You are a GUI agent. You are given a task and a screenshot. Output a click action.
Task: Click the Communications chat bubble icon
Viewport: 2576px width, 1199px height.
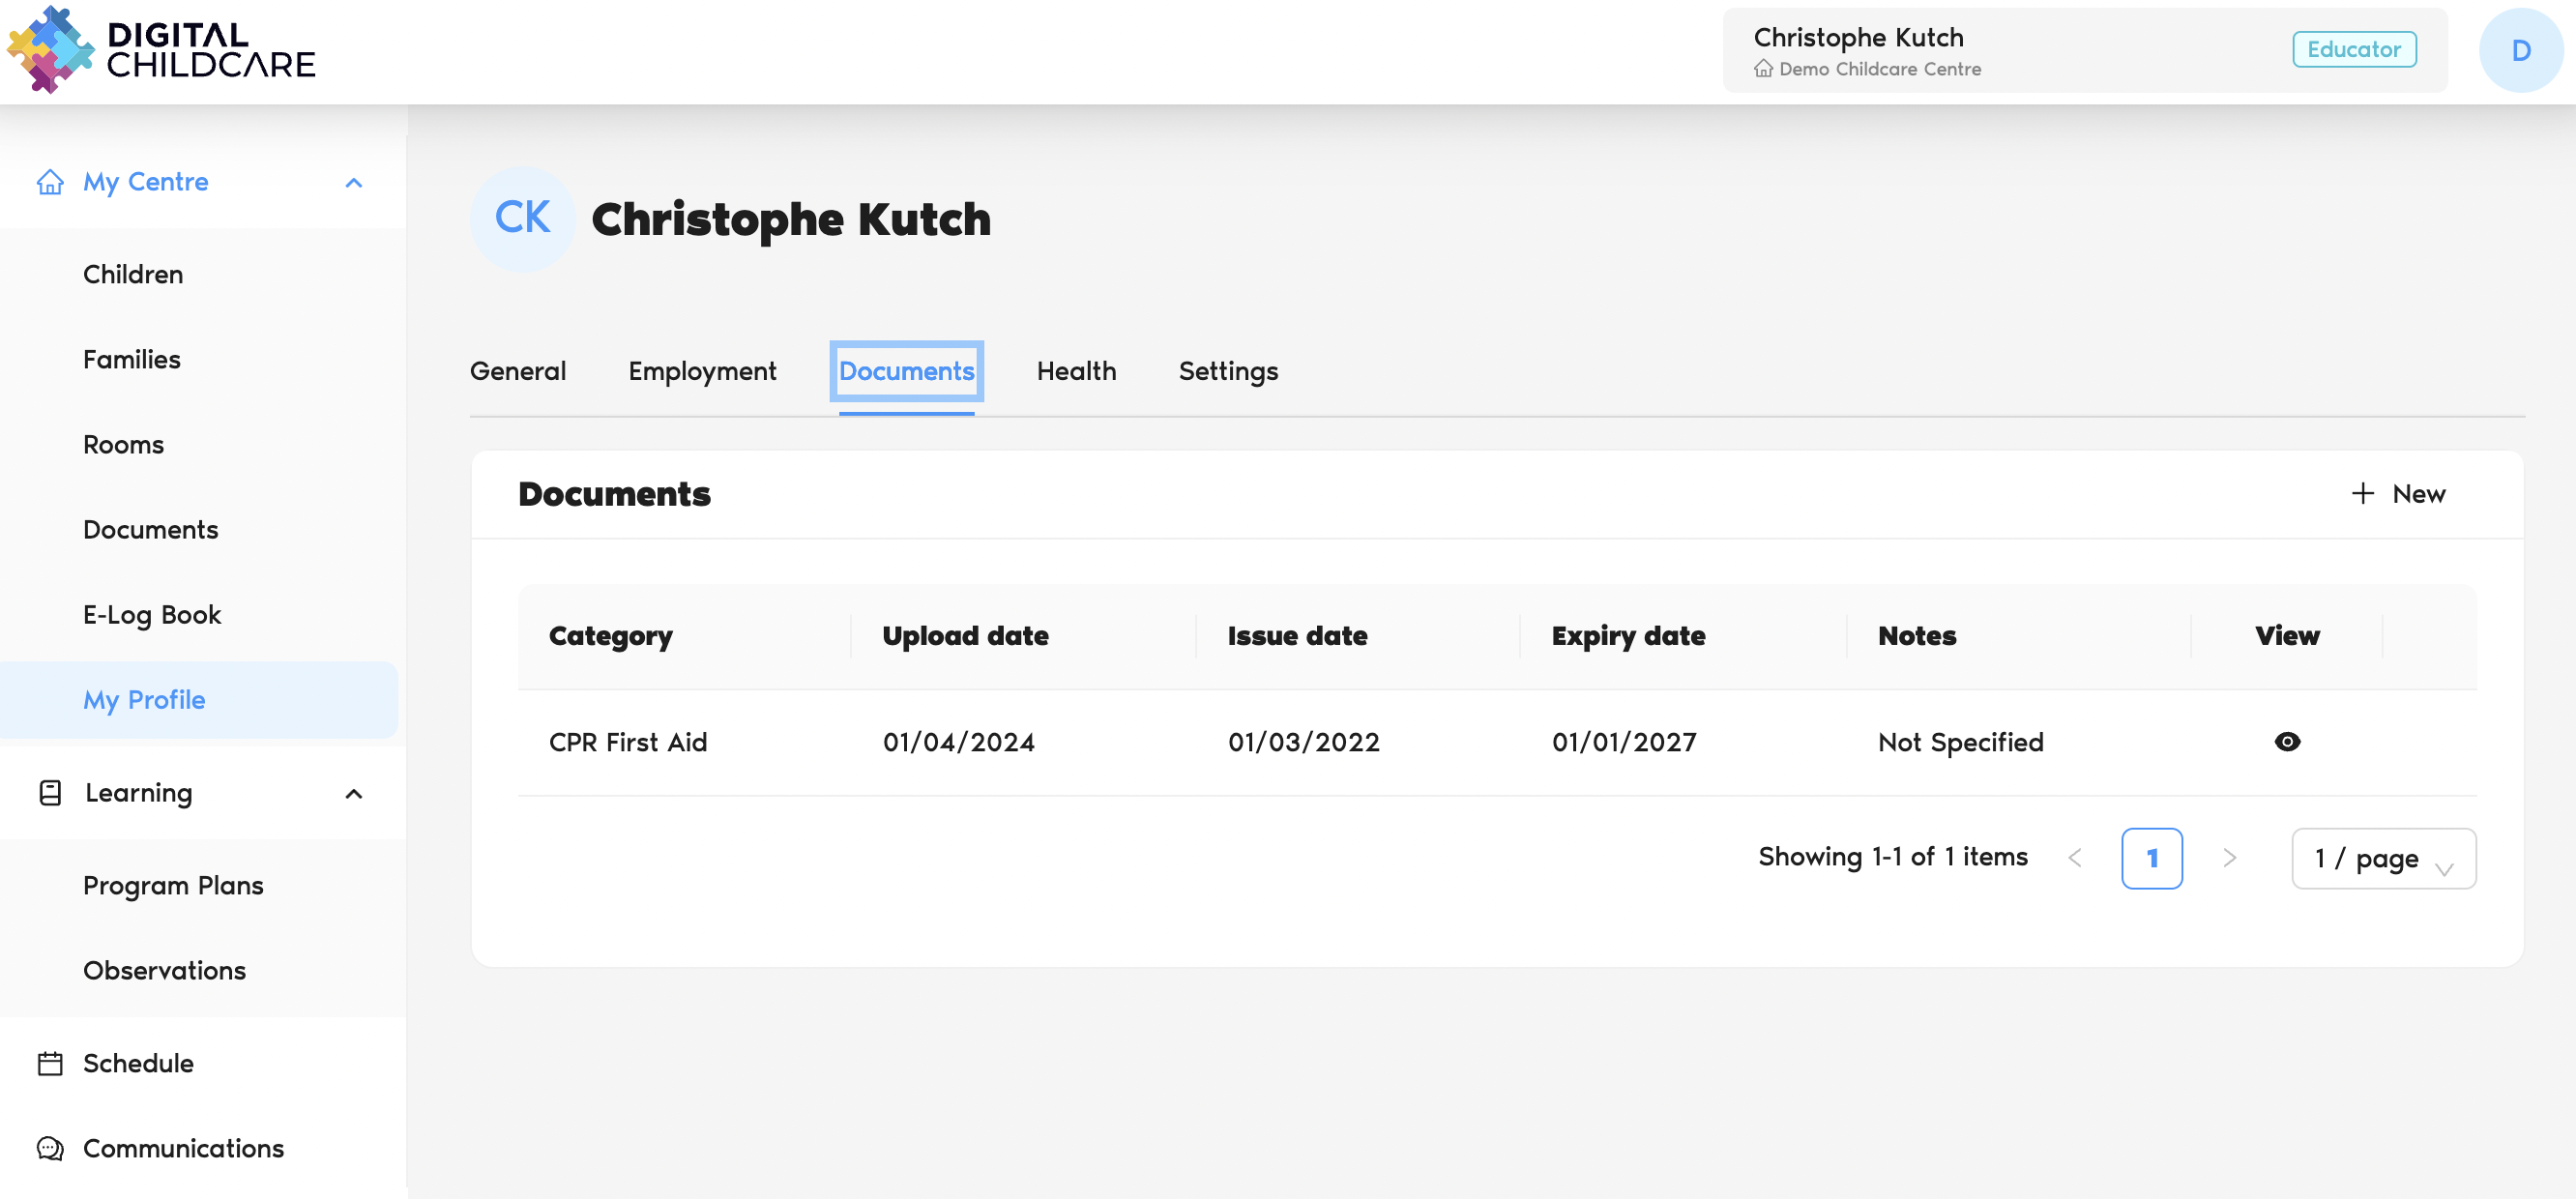point(50,1148)
